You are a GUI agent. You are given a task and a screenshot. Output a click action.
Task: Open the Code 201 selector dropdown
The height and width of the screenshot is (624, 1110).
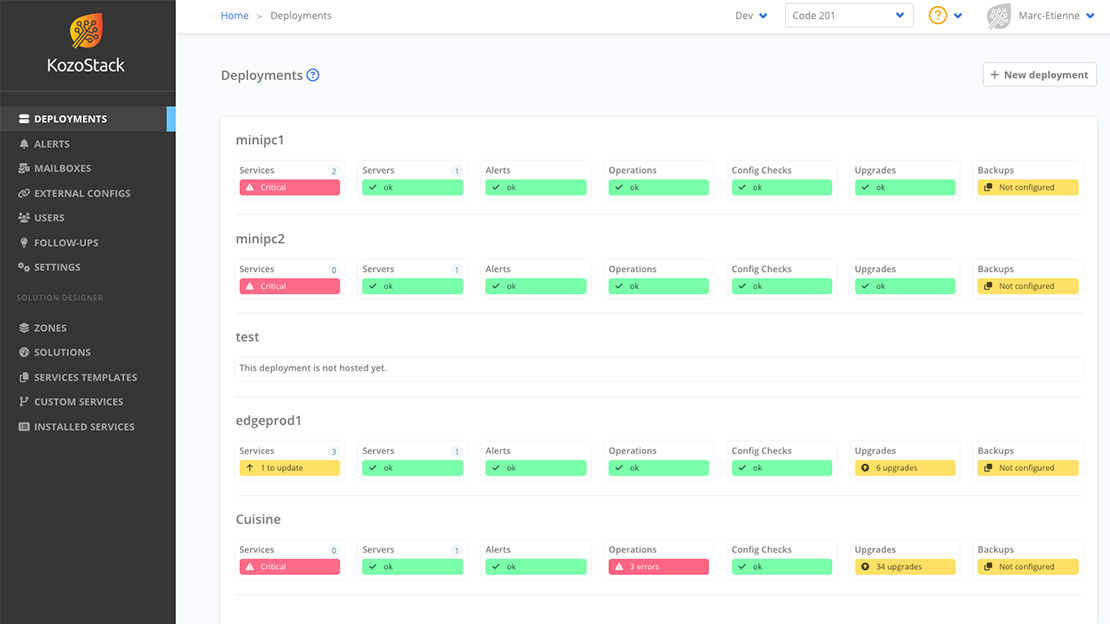pyautogui.click(x=849, y=15)
